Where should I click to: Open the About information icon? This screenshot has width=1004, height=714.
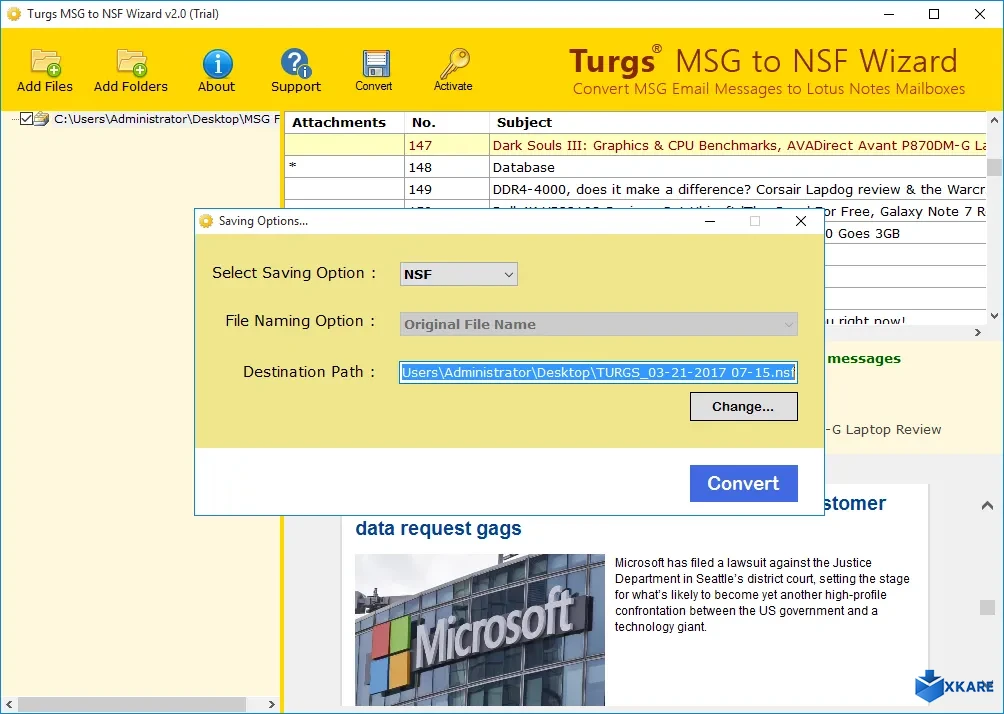point(217,64)
